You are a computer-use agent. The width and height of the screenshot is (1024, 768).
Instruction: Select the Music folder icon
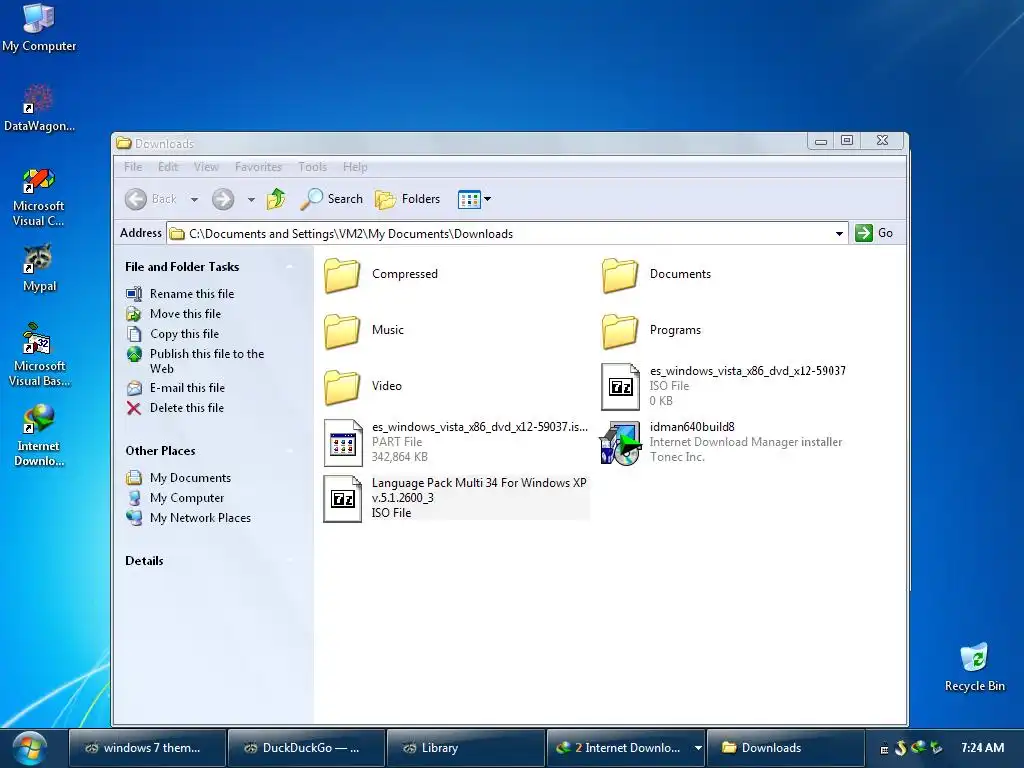point(342,330)
